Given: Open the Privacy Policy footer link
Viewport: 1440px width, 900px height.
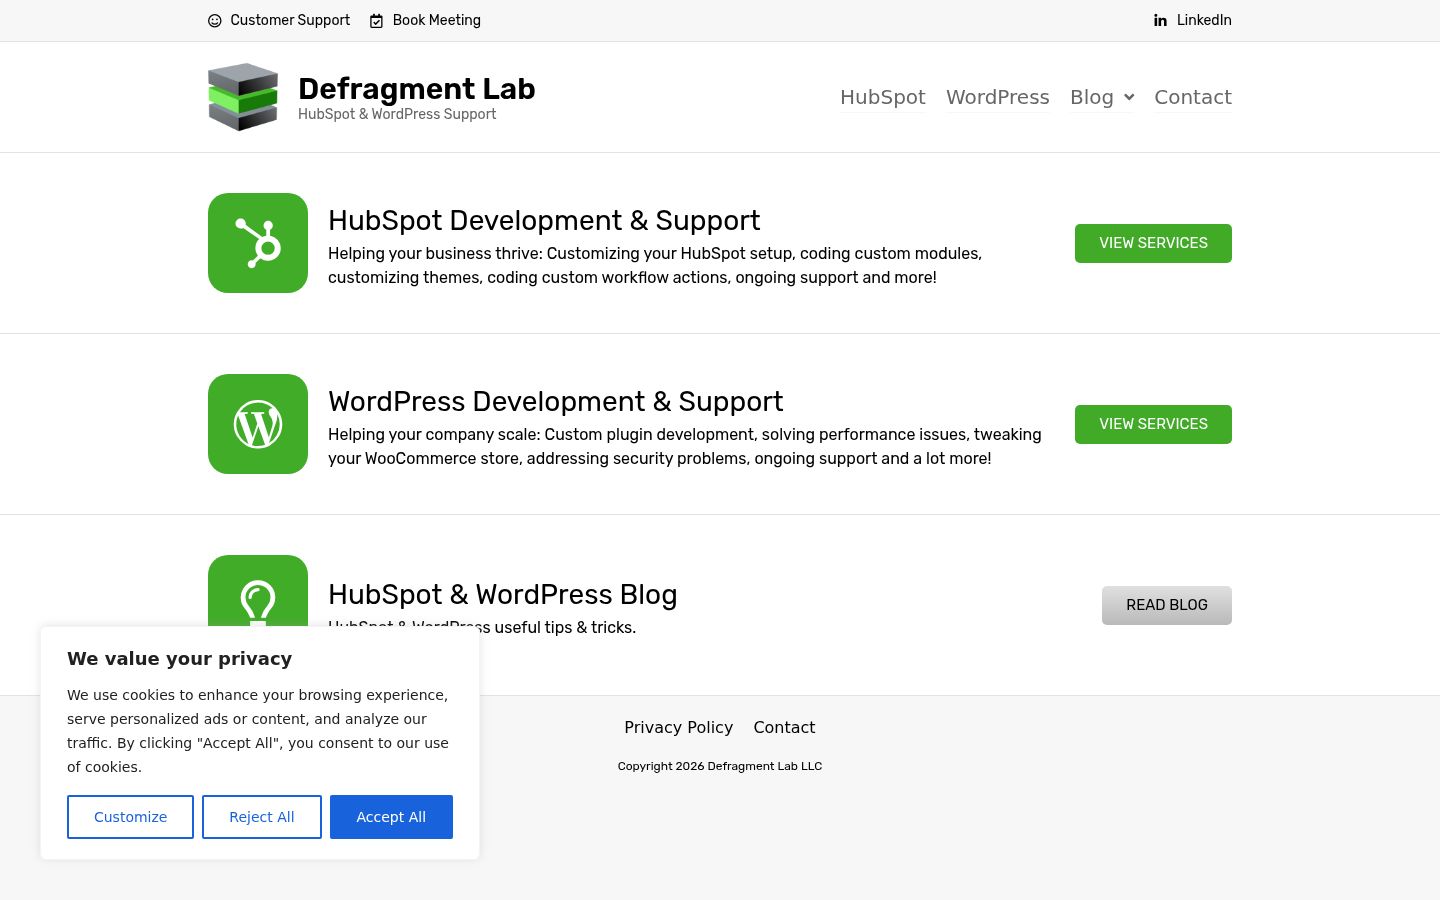Looking at the screenshot, I should tap(679, 727).
